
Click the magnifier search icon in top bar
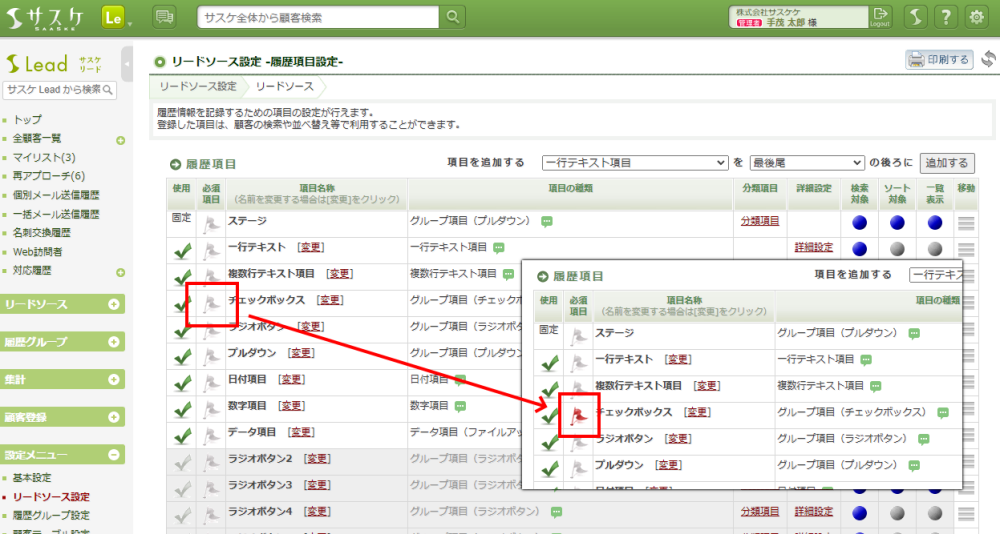[453, 17]
